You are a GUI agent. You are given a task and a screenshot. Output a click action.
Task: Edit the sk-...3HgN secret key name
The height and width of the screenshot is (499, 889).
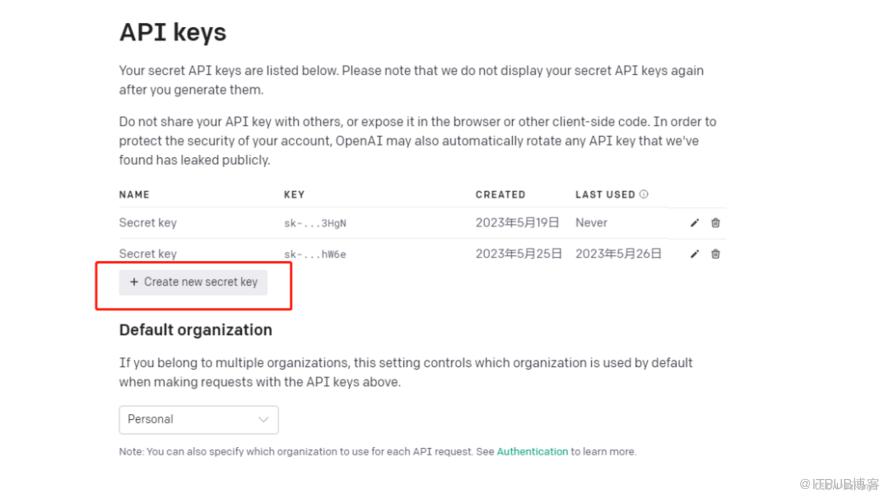[695, 223]
